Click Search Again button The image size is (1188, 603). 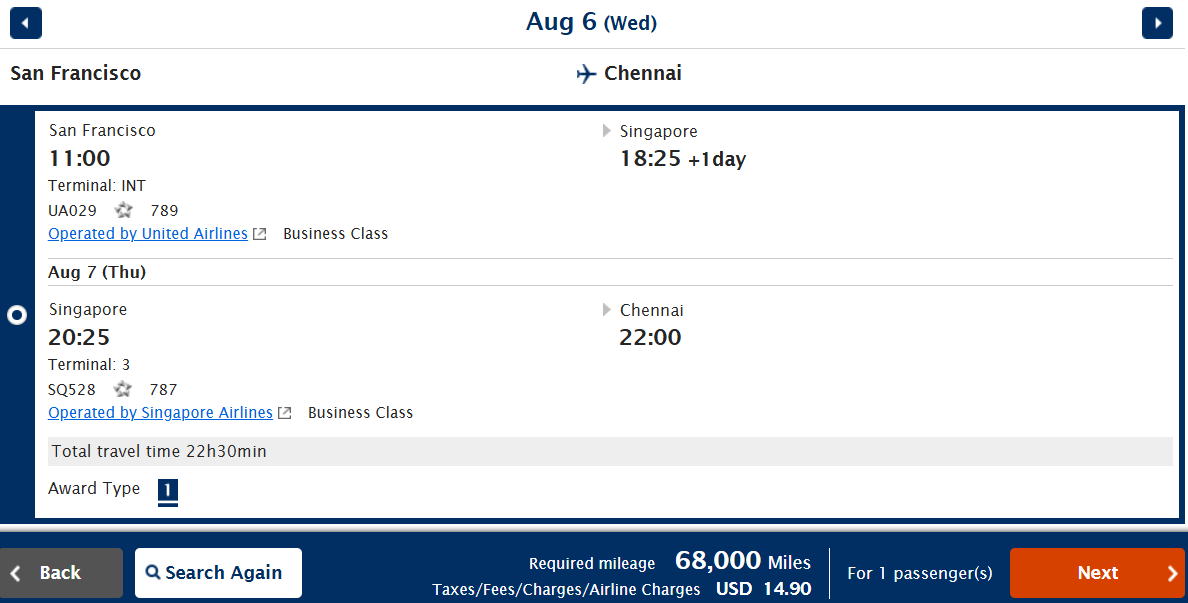pyautogui.click(x=218, y=573)
